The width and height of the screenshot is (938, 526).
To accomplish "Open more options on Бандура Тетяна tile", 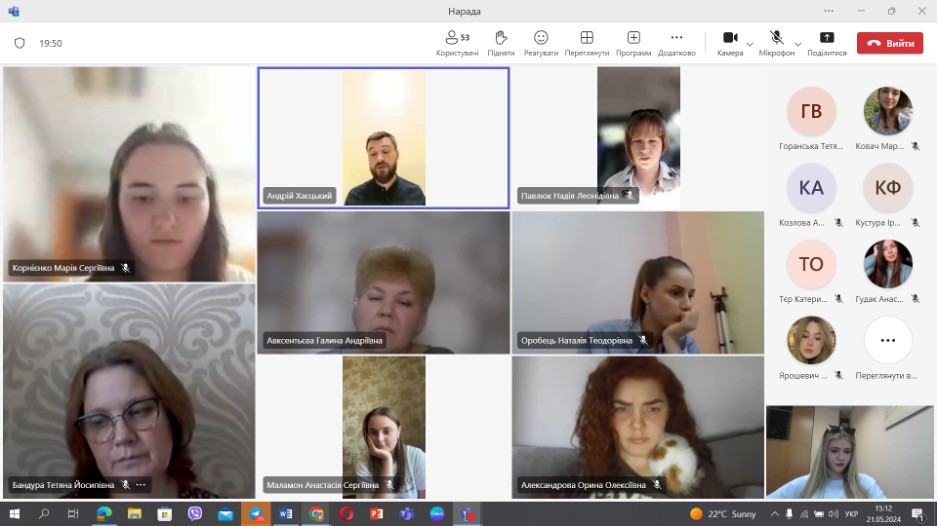I will click(x=141, y=485).
